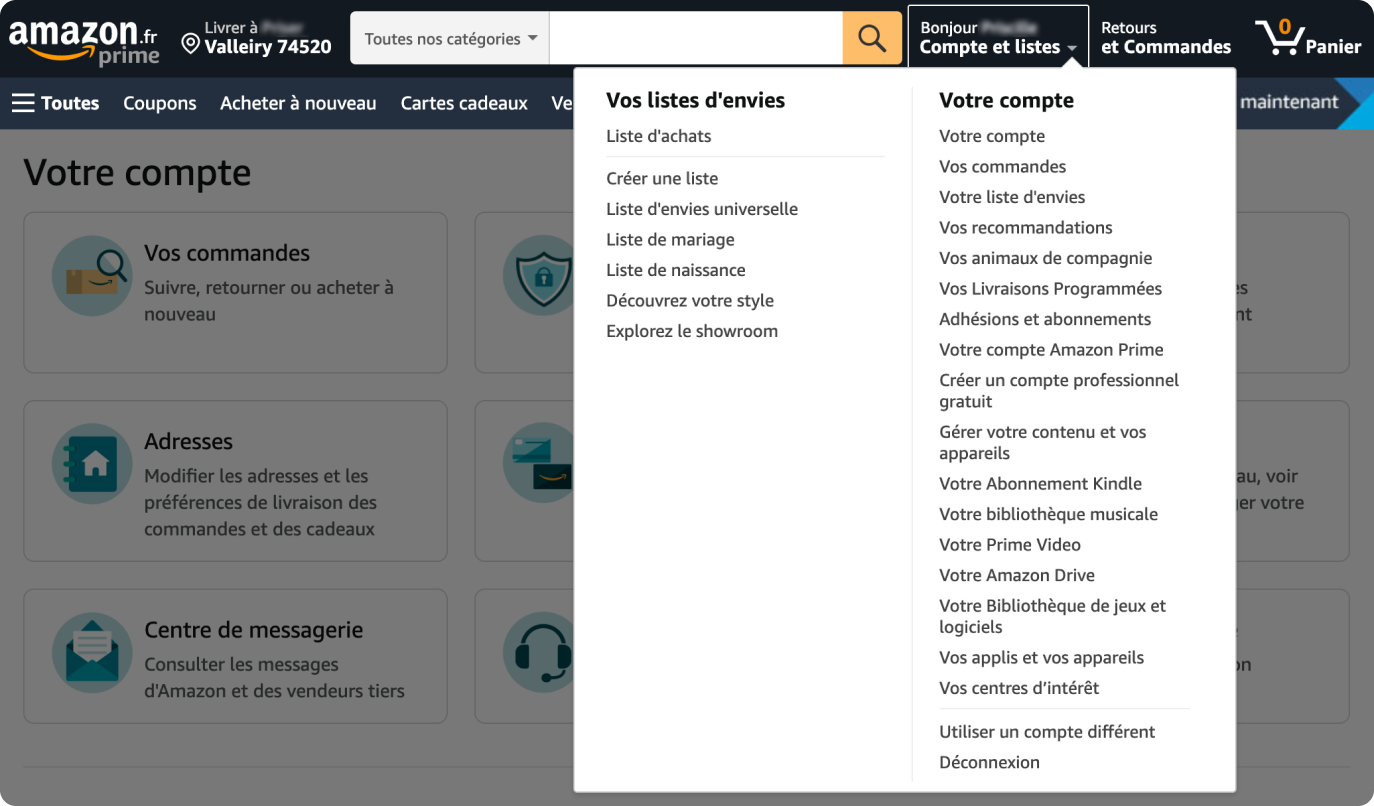The height and width of the screenshot is (806, 1374).
Task: Click the orange search magnifier button
Action: (872, 39)
